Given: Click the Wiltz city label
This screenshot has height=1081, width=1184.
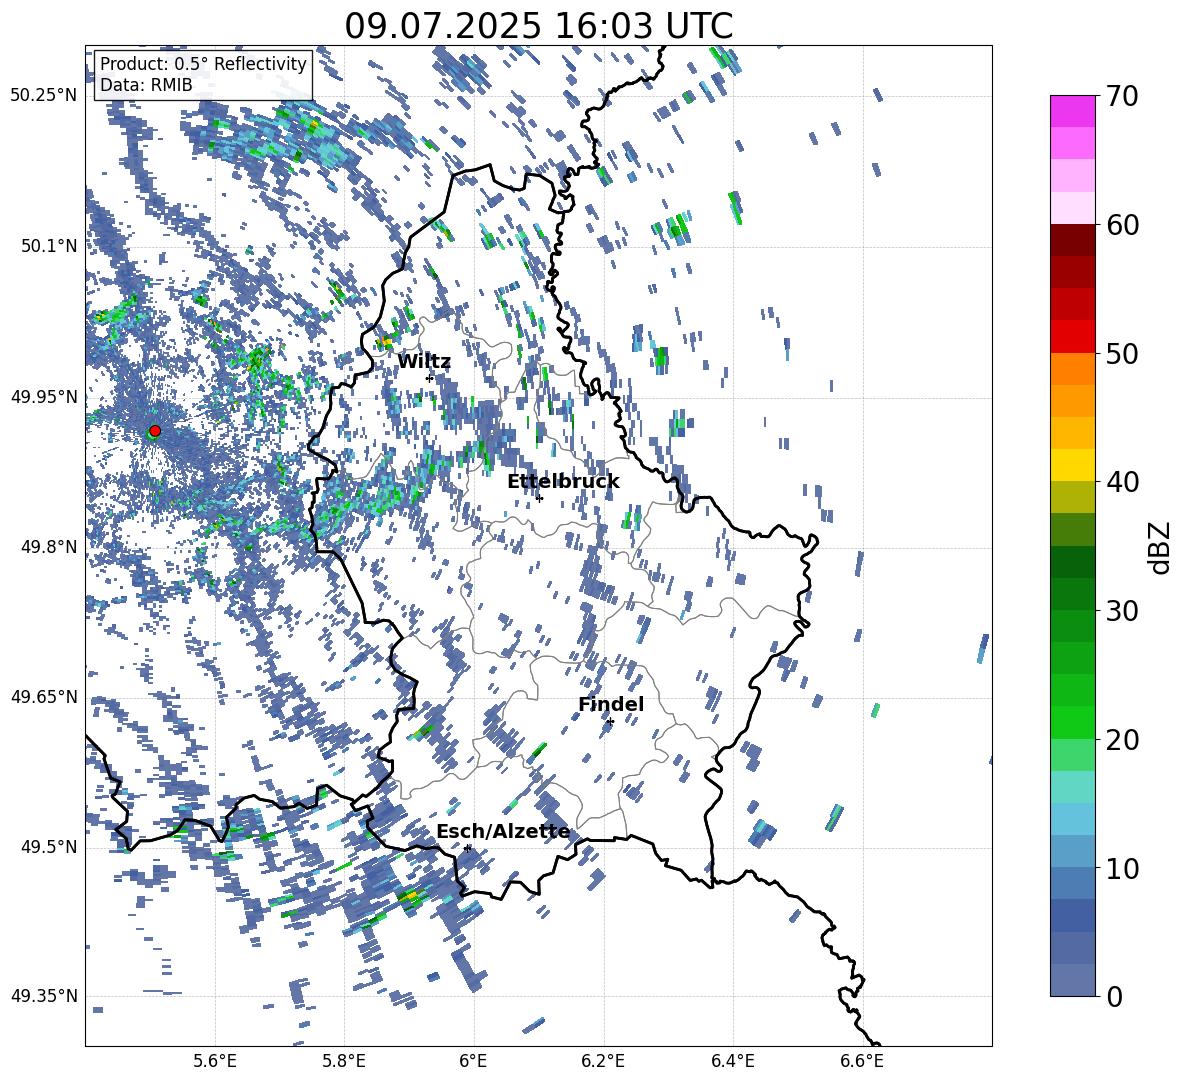Looking at the screenshot, I should [x=424, y=362].
